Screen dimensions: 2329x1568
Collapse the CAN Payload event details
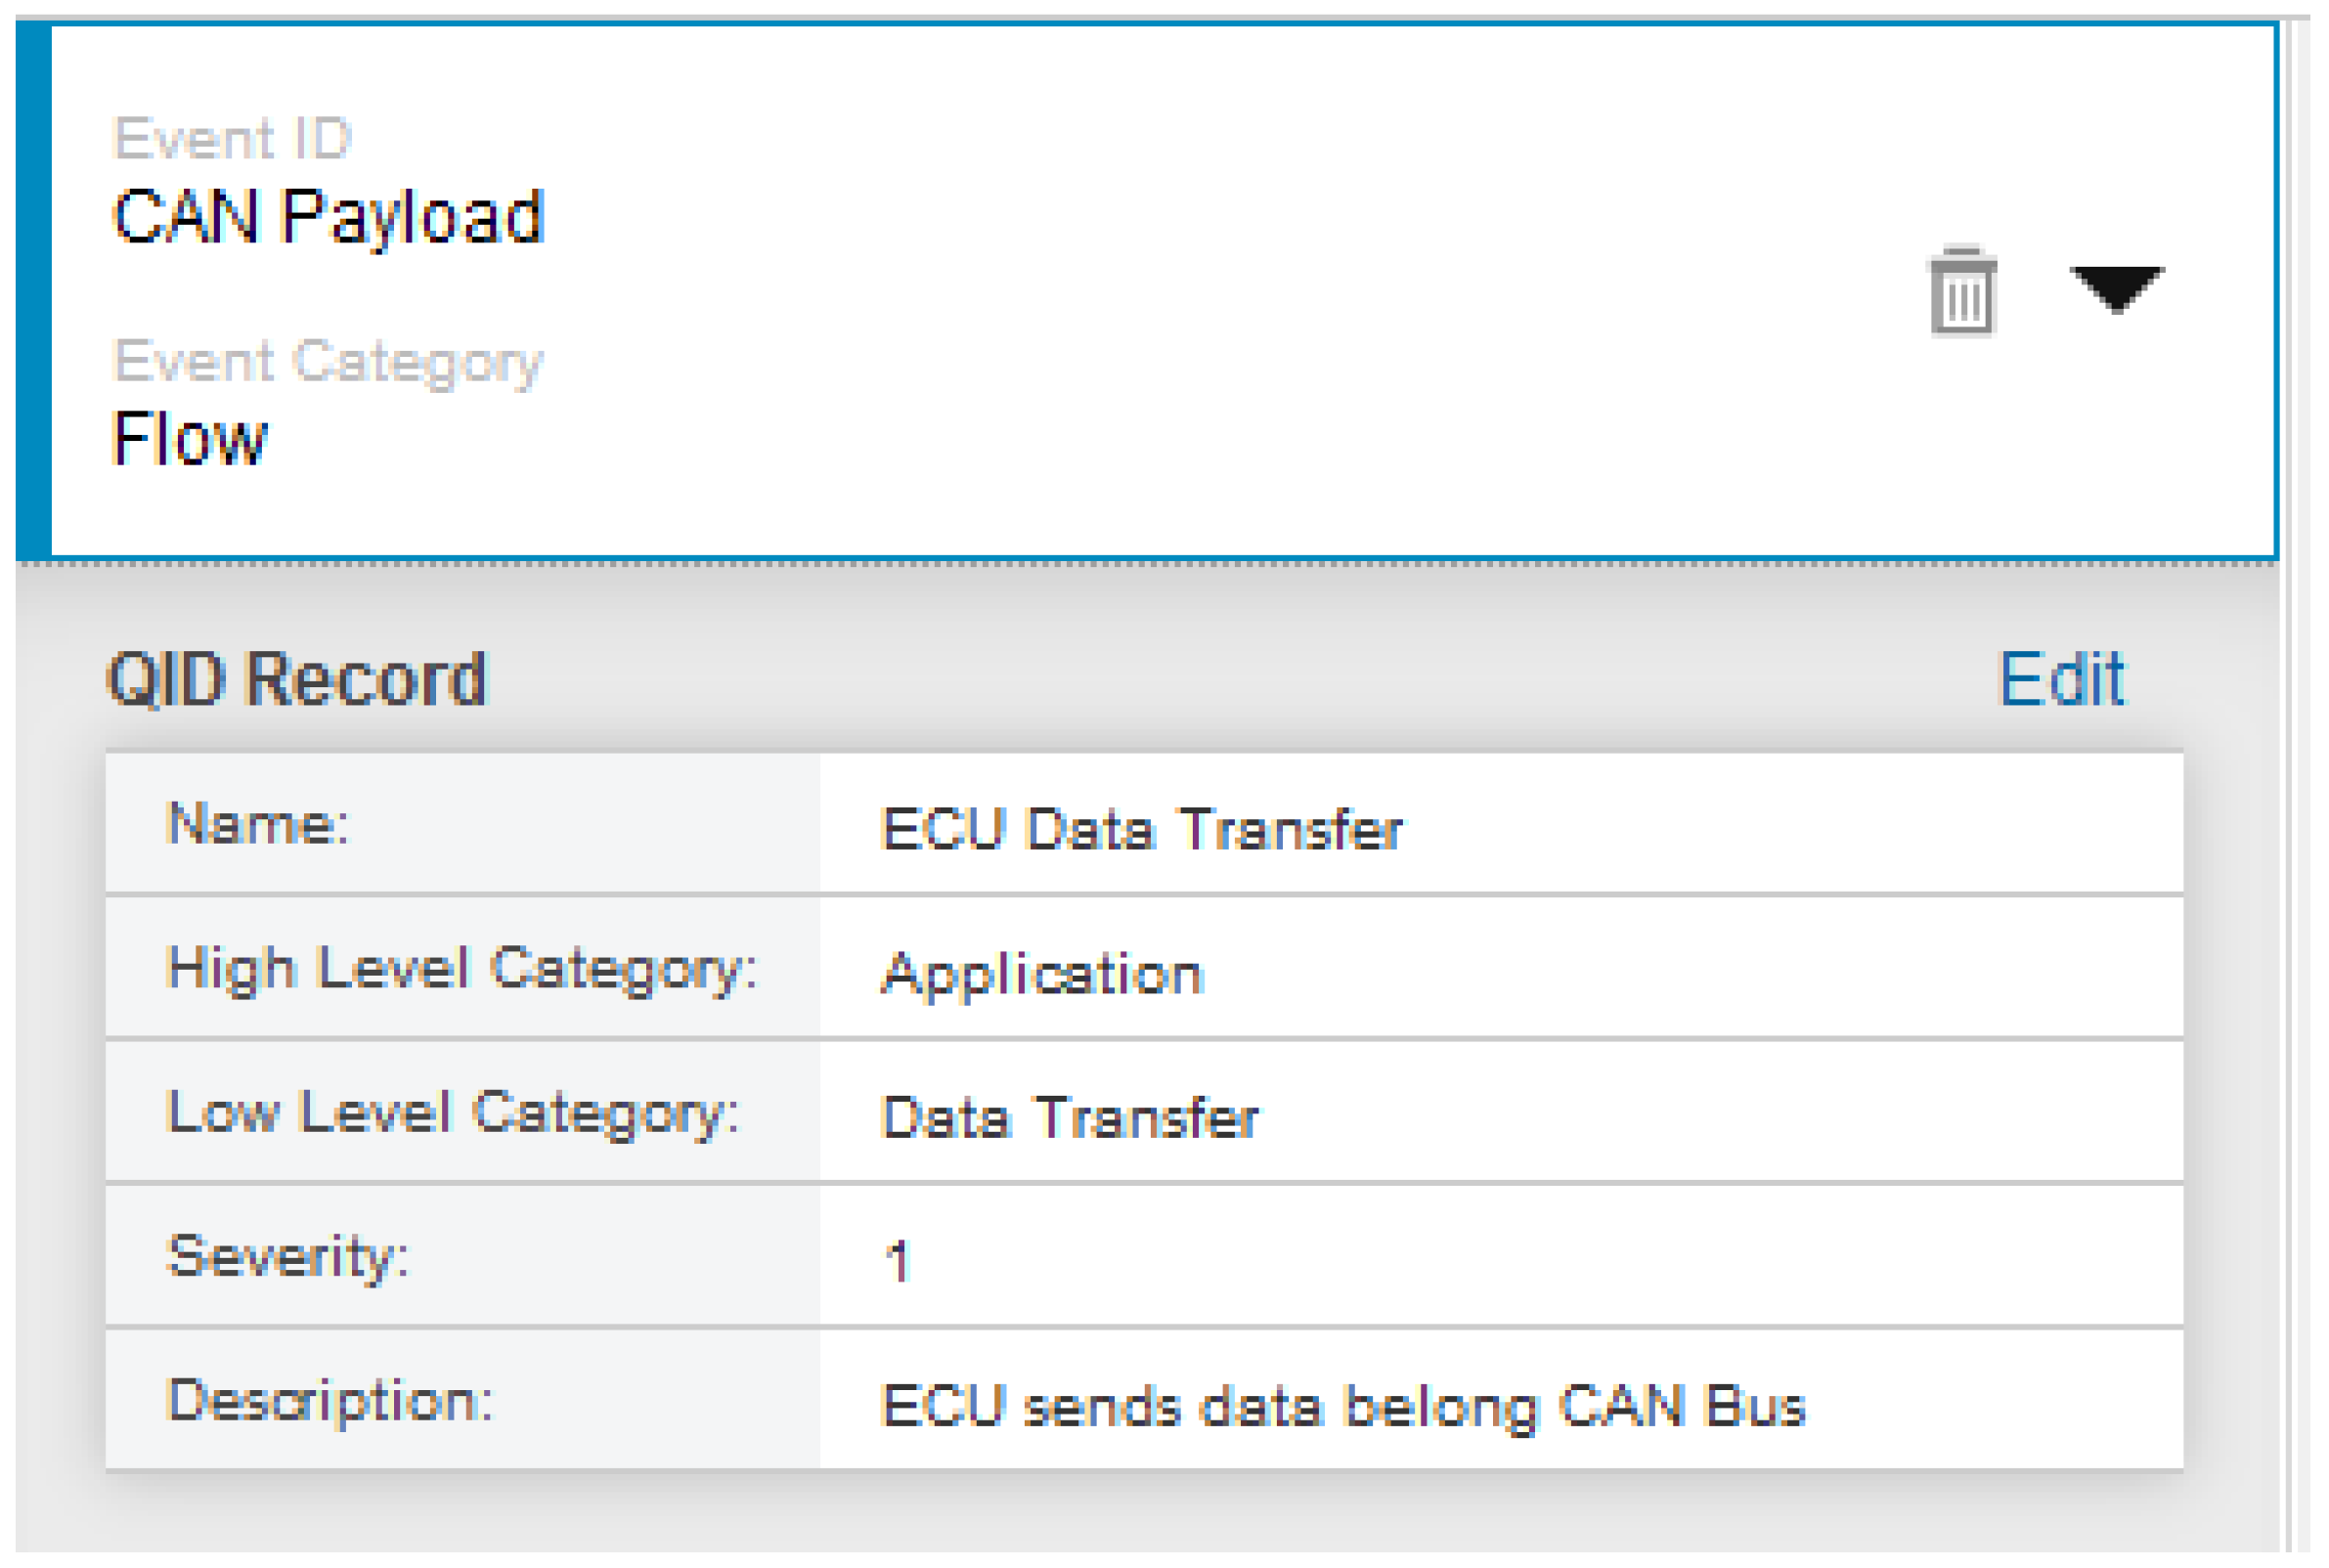click(2116, 289)
